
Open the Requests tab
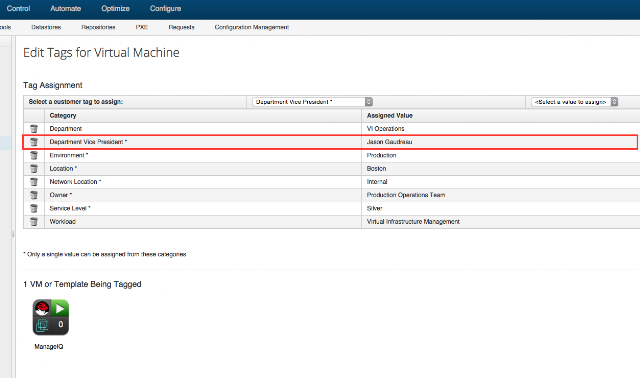pos(182,27)
